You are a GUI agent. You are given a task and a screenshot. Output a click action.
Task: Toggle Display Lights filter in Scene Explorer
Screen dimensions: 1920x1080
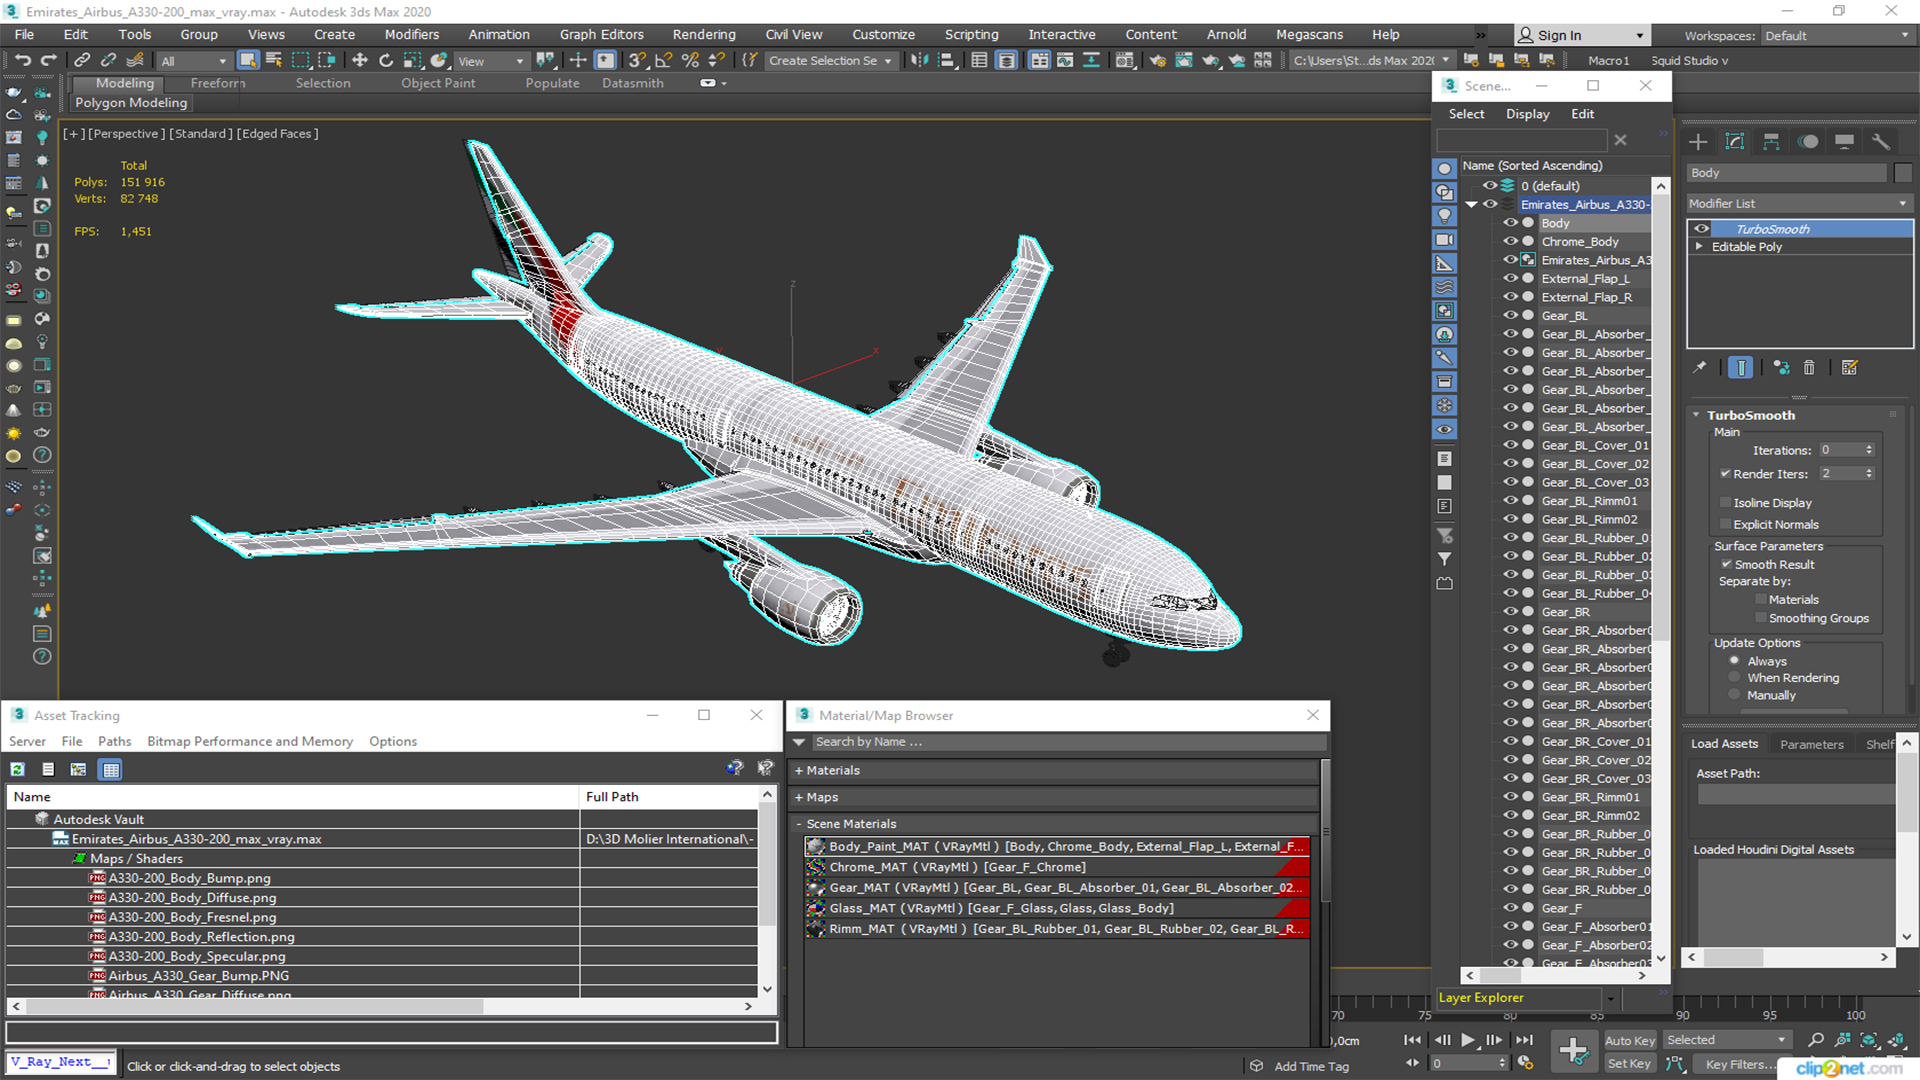1444,216
